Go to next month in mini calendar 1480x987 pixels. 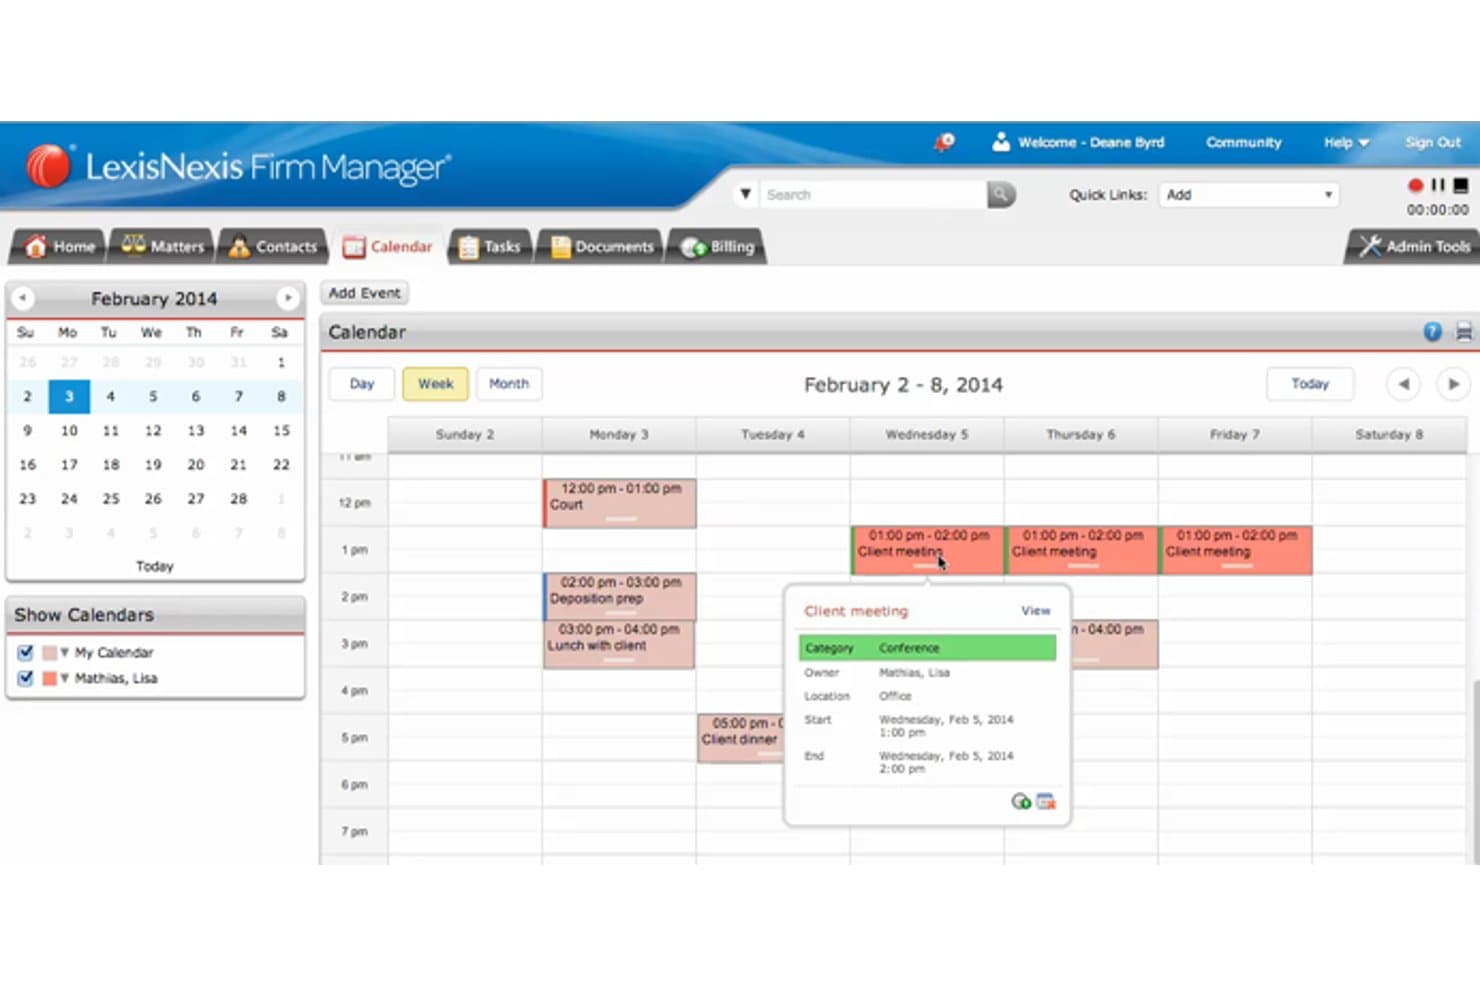288,298
